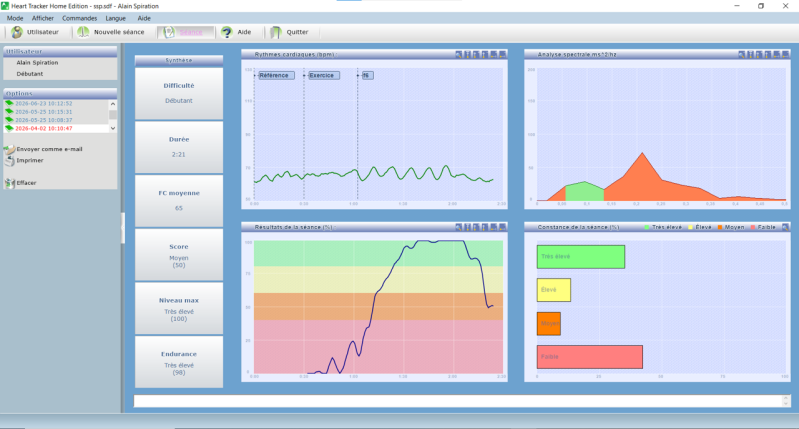Click zoom magnifier icon on Analyse spectrale chart

pyautogui.click(x=742, y=55)
